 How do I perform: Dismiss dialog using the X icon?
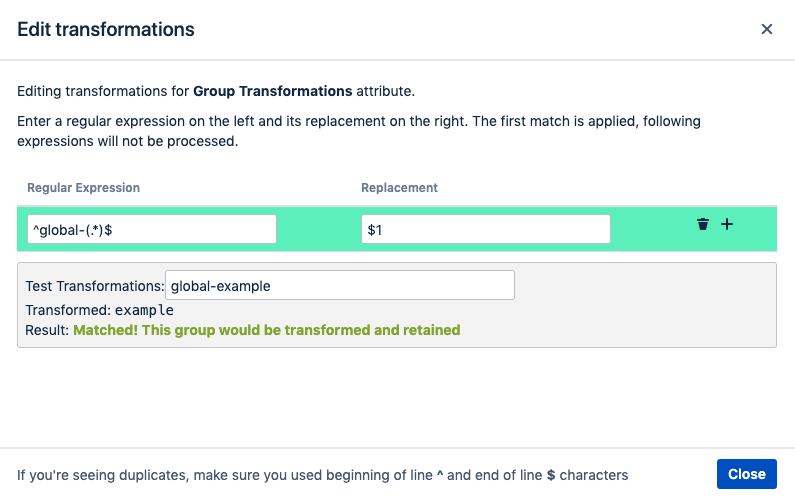767,29
